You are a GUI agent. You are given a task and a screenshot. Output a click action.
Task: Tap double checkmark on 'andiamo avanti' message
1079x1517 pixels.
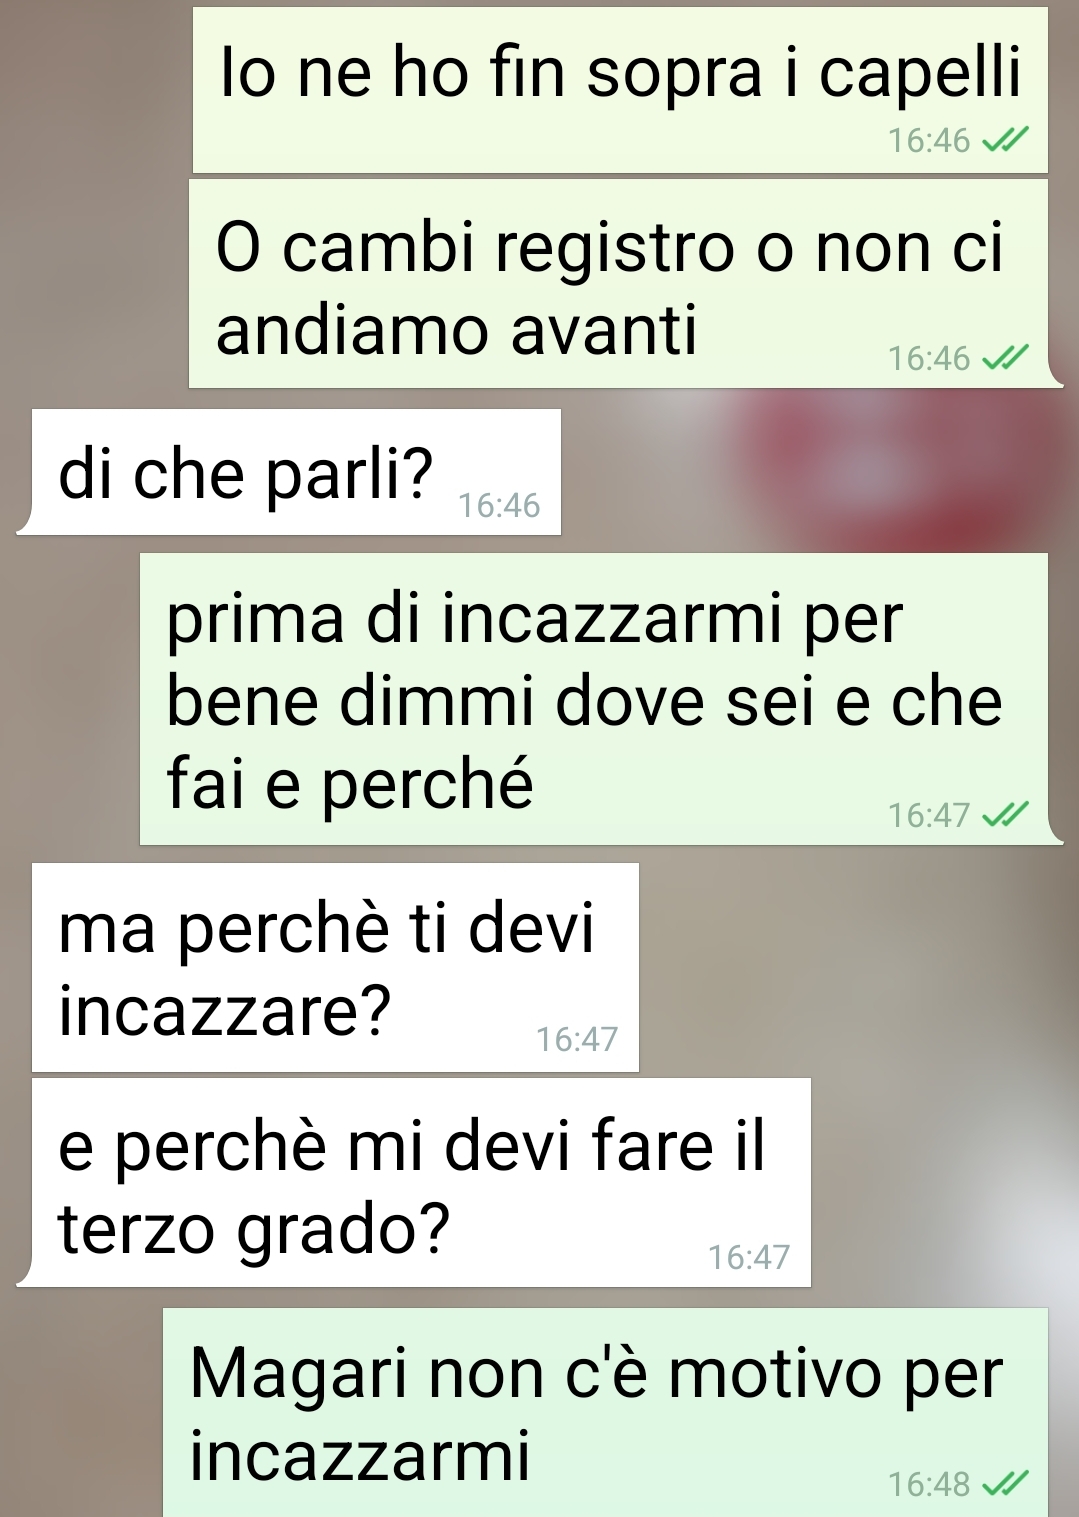pyautogui.click(x=1005, y=358)
